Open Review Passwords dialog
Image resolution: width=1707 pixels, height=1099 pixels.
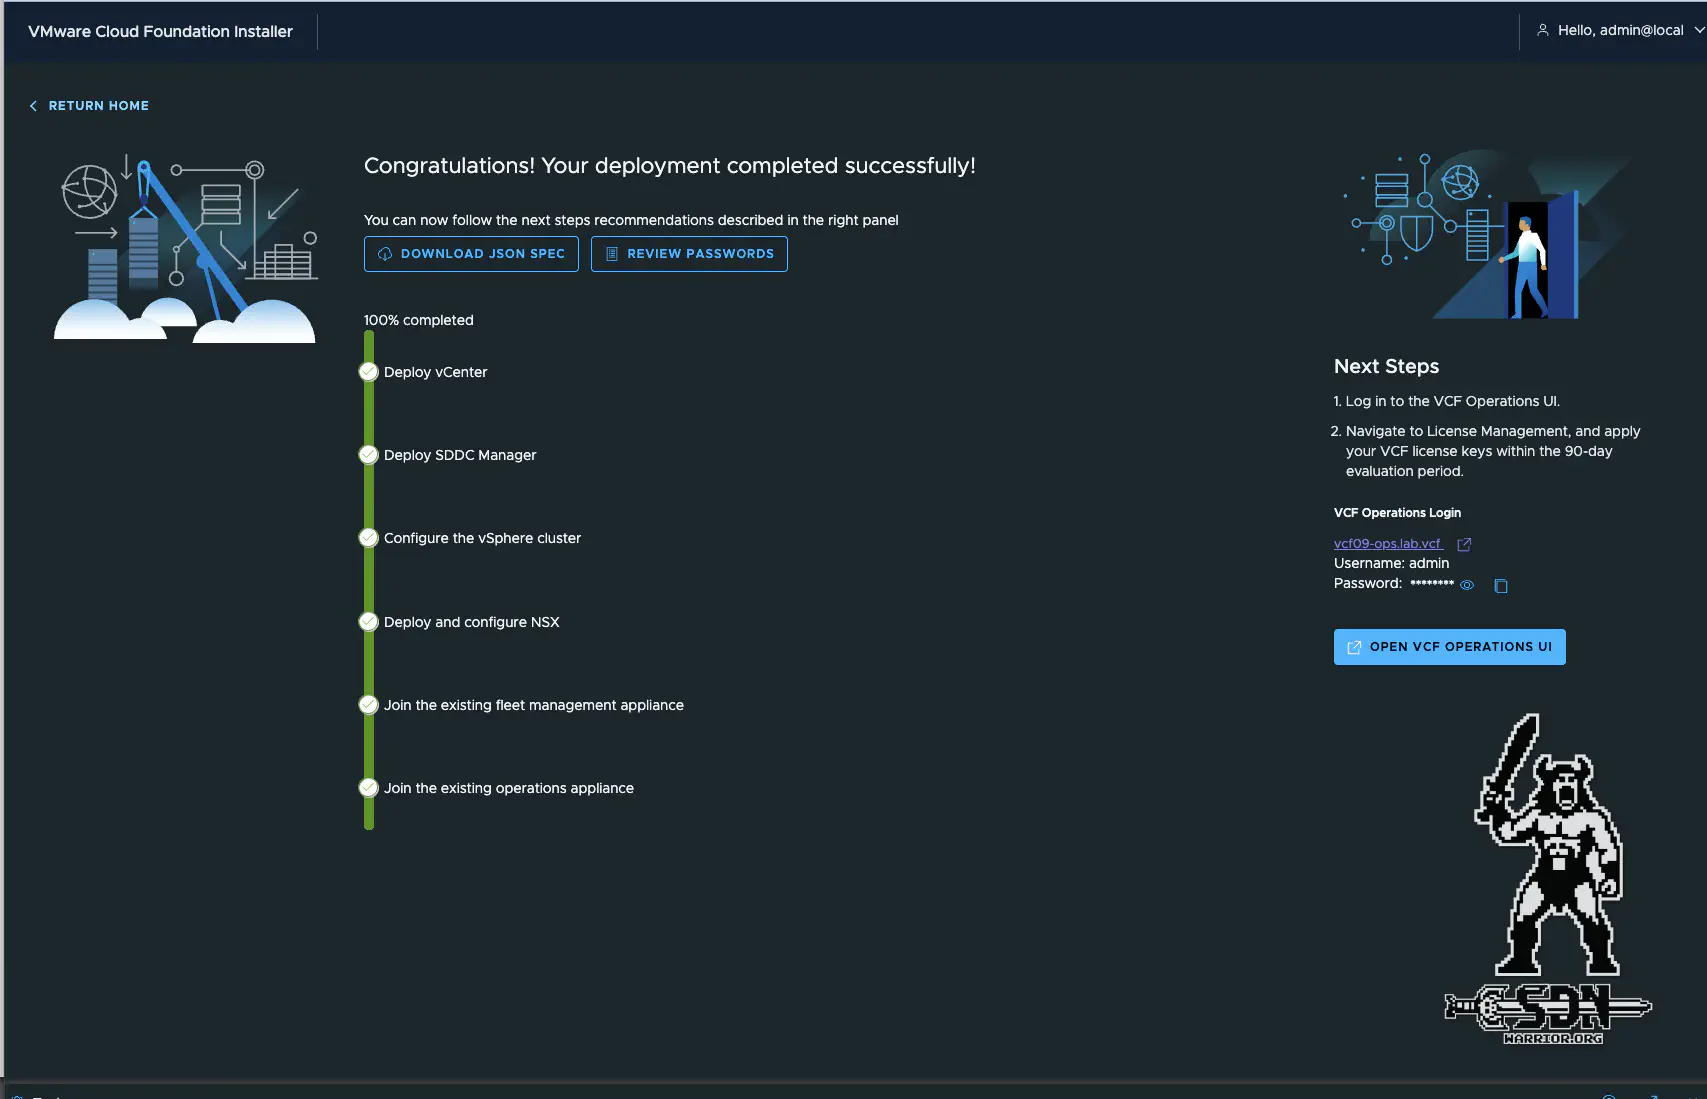click(x=689, y=254)
